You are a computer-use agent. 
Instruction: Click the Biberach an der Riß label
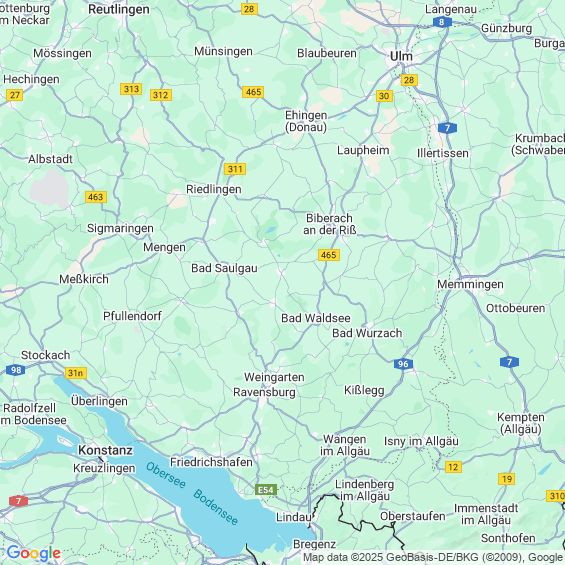click(329, 224)
